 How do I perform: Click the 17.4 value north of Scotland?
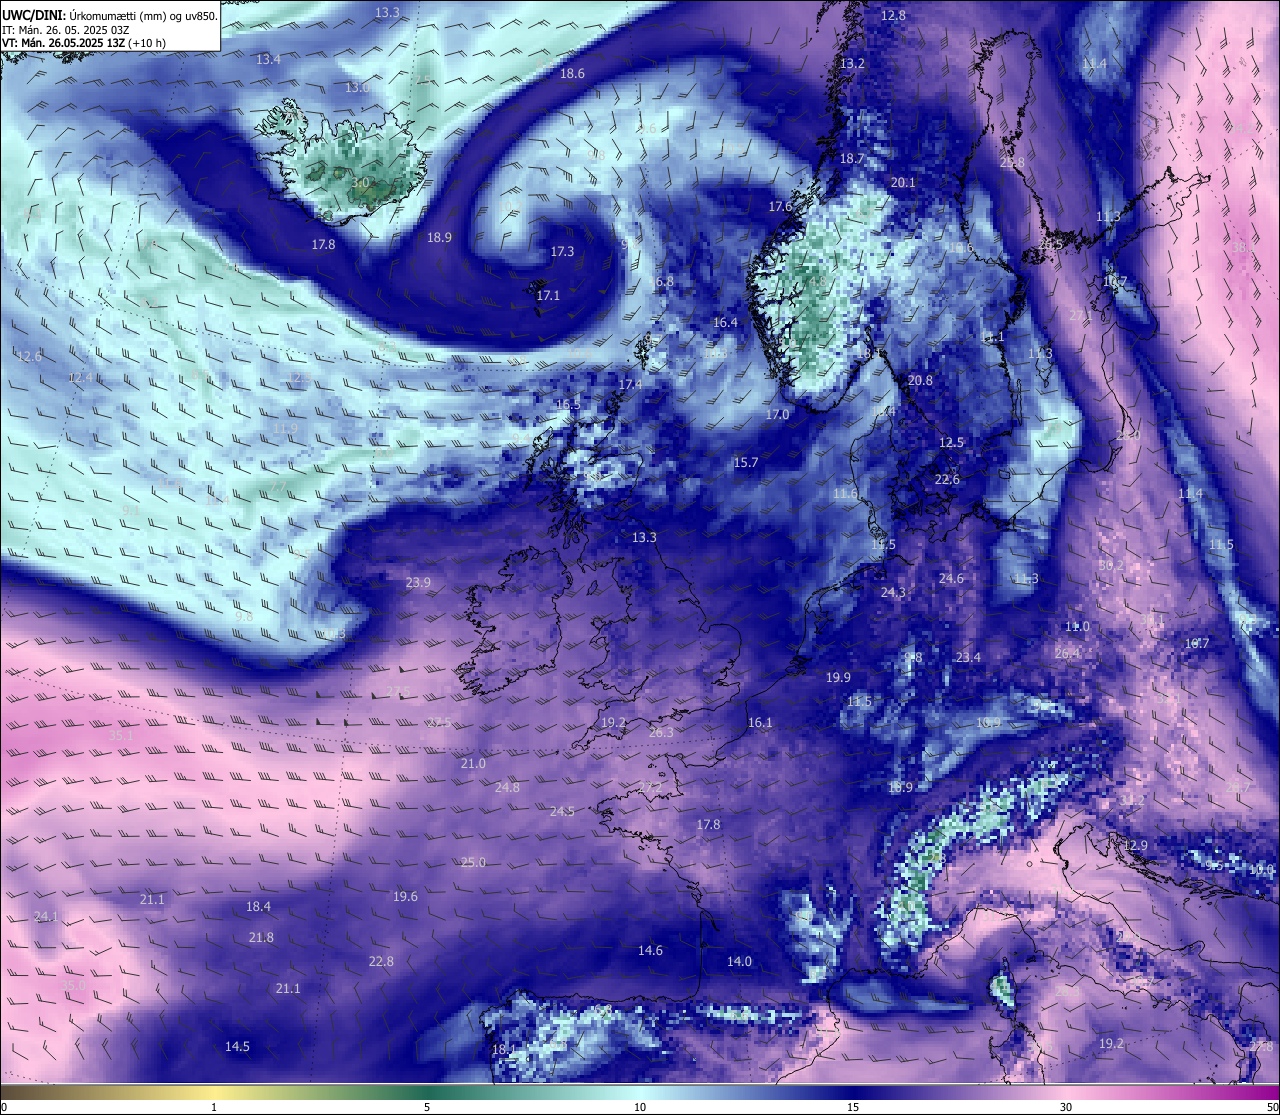630,385
